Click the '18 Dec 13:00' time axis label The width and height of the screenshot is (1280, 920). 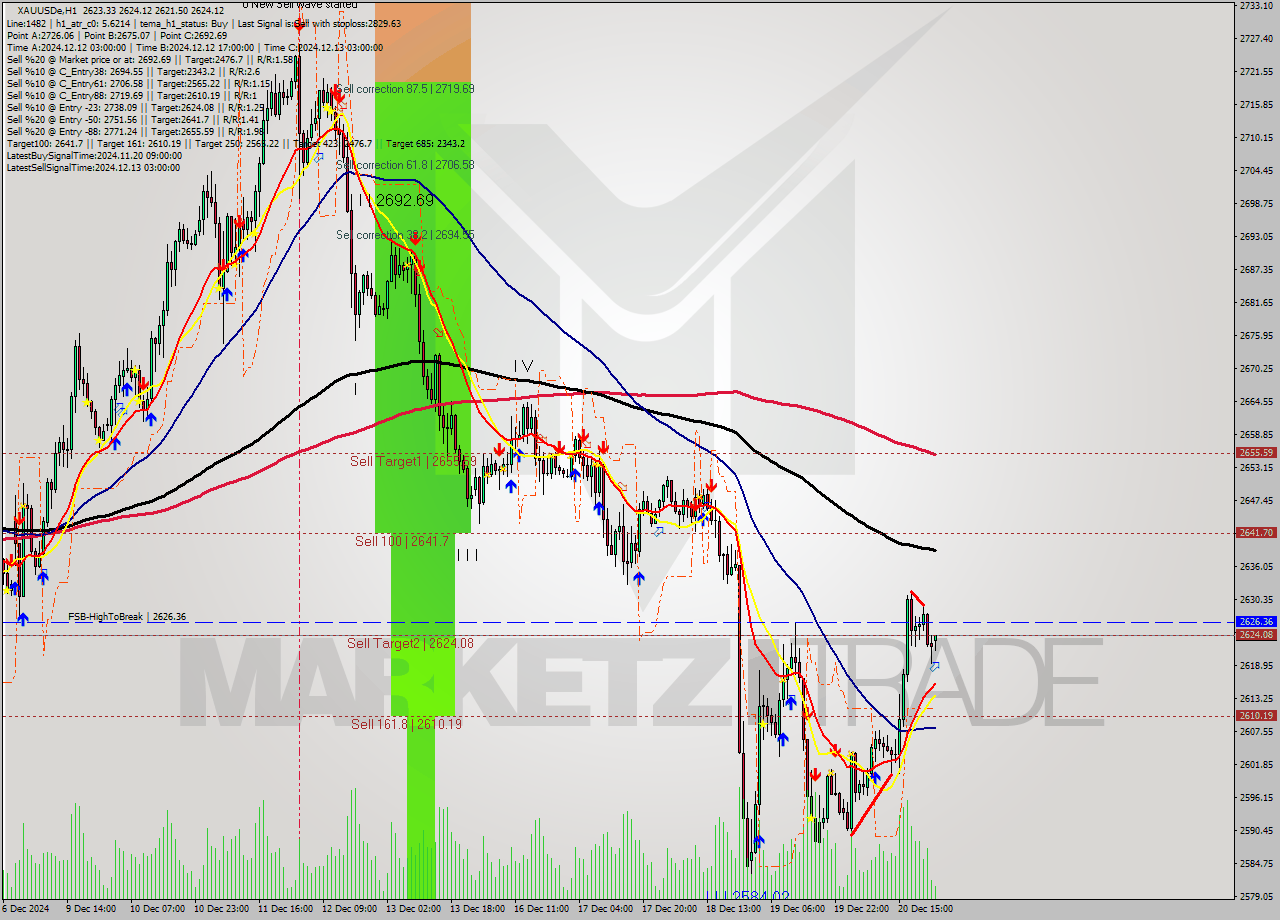pos(733,909)
